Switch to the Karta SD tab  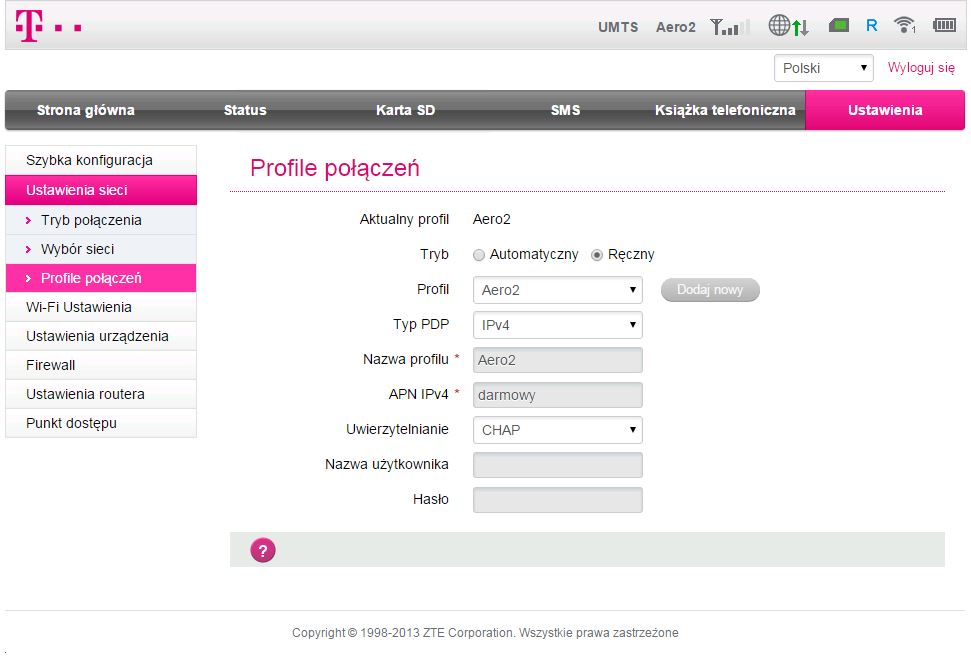[405, 110]
